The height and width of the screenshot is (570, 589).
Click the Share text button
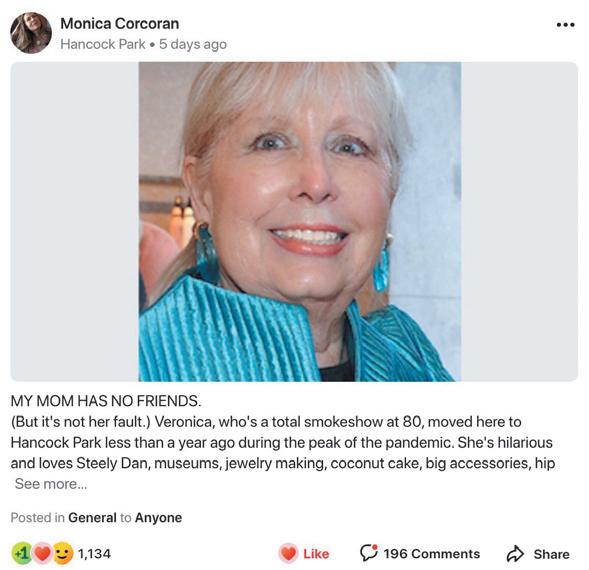pos(551,554)
